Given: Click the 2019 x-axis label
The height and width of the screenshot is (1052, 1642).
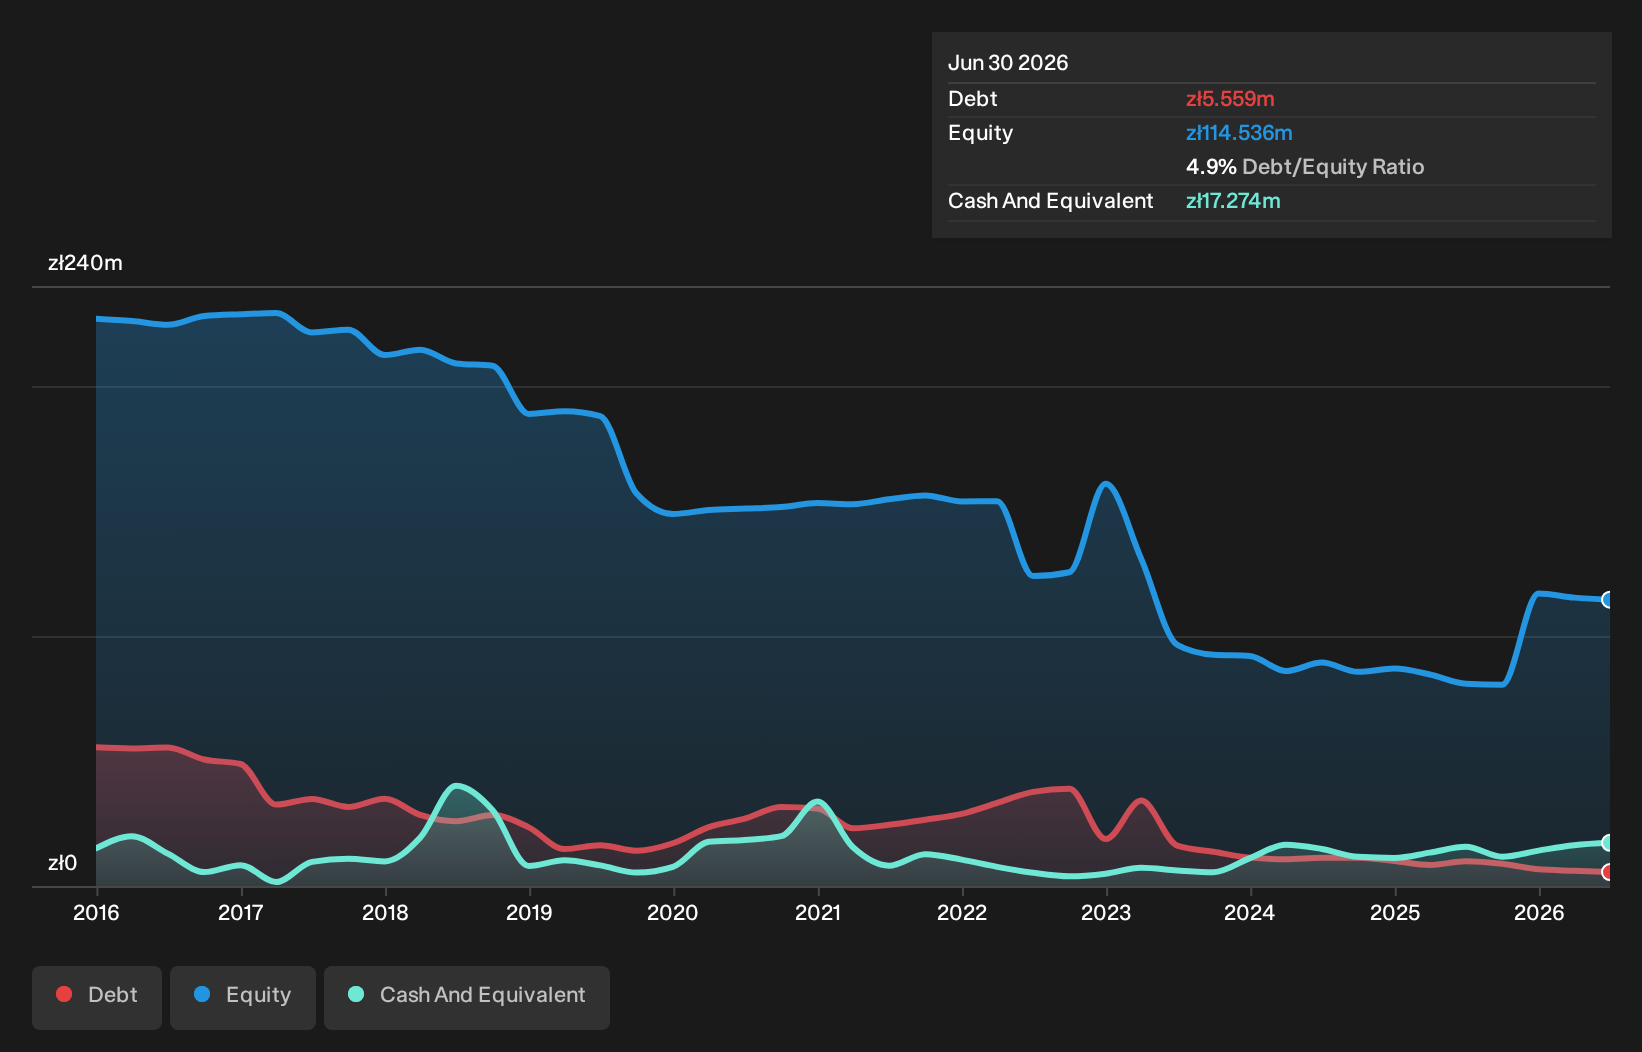Looking at the screenshot, I should tap(529, 912).
